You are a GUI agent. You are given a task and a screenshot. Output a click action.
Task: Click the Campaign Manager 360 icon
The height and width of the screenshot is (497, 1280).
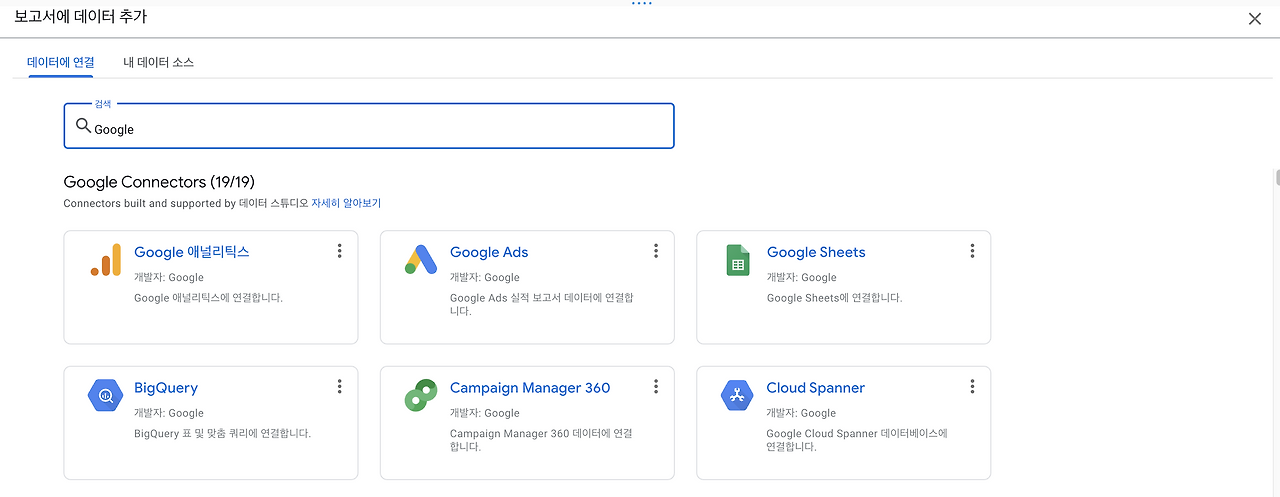tap(421, 396)
